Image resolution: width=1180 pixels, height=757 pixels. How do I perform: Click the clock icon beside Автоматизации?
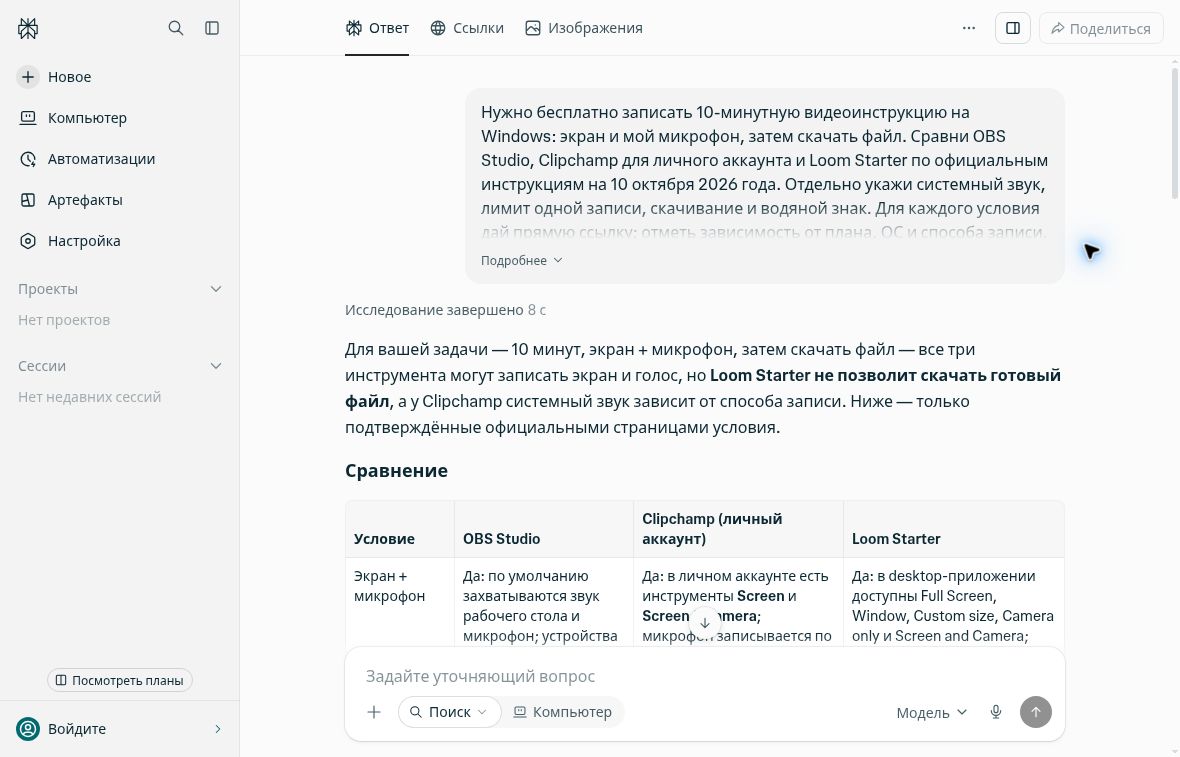28,159
